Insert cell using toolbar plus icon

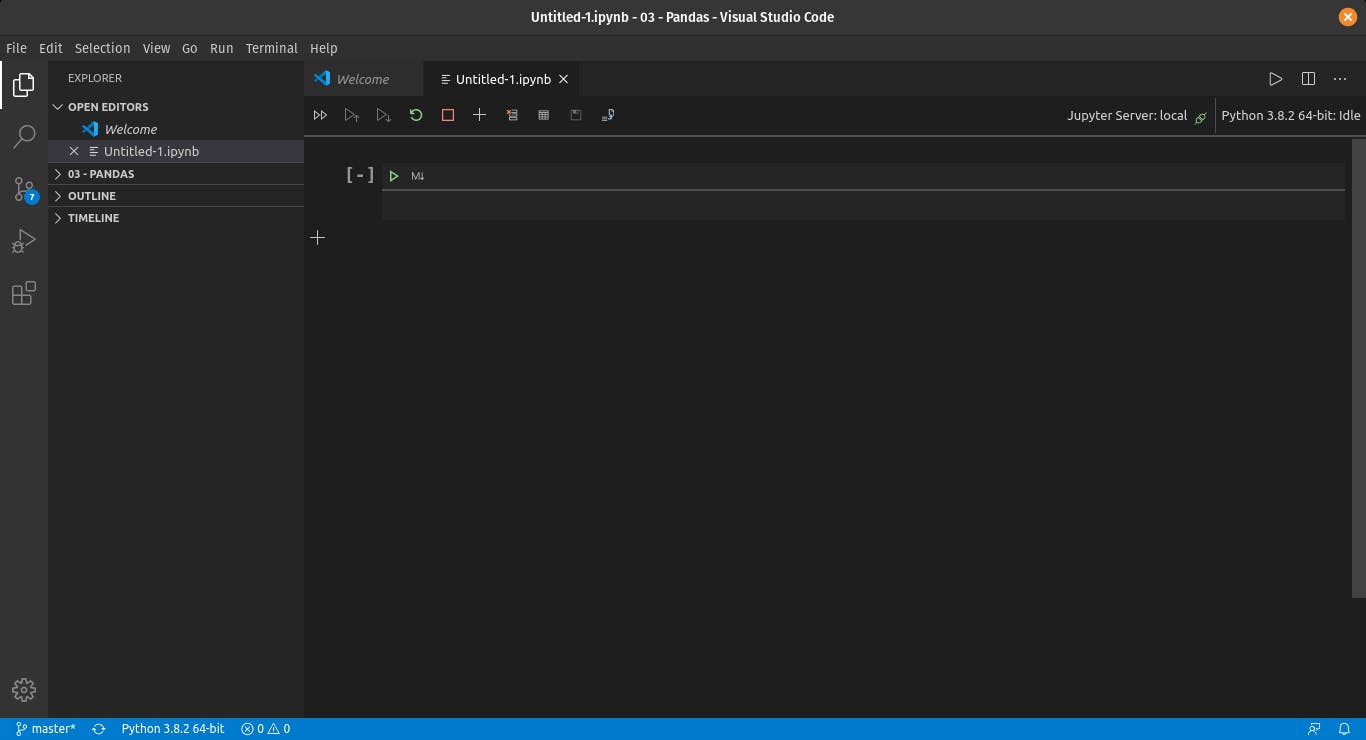coord(479,115)
